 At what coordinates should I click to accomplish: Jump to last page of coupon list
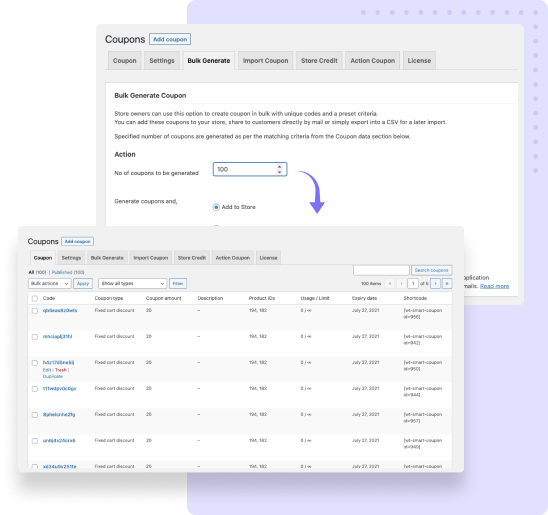(447, 283)
